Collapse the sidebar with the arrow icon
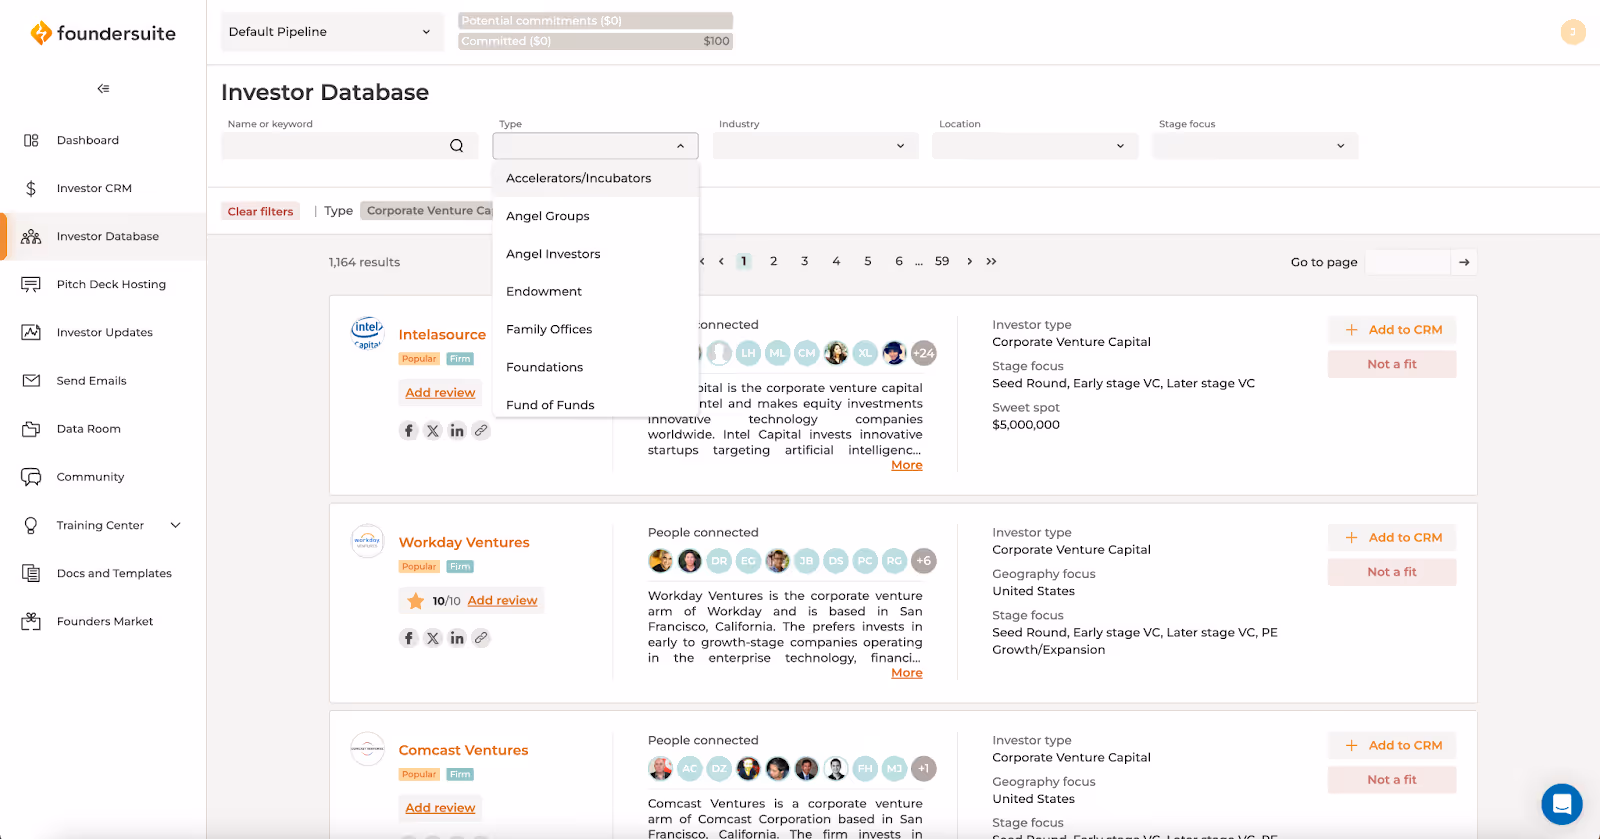1600x839 pixels. (103, 89)
